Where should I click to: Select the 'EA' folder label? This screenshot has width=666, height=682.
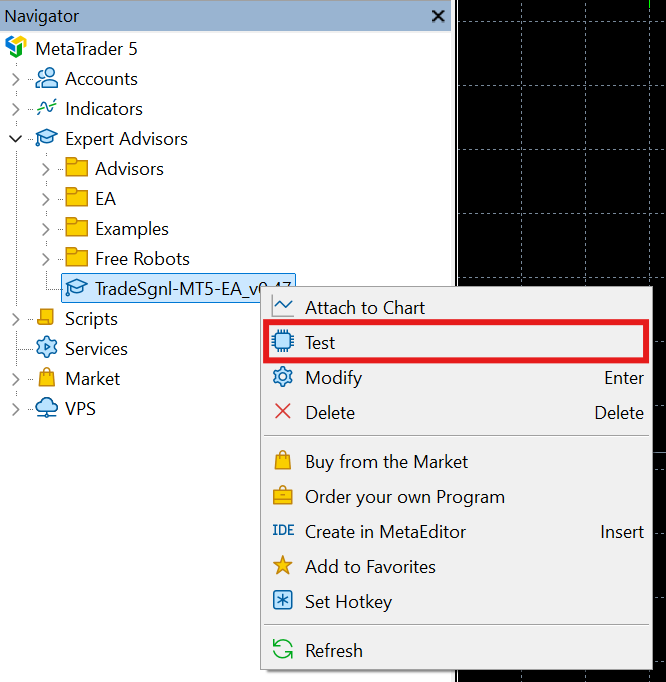[106, 199]
